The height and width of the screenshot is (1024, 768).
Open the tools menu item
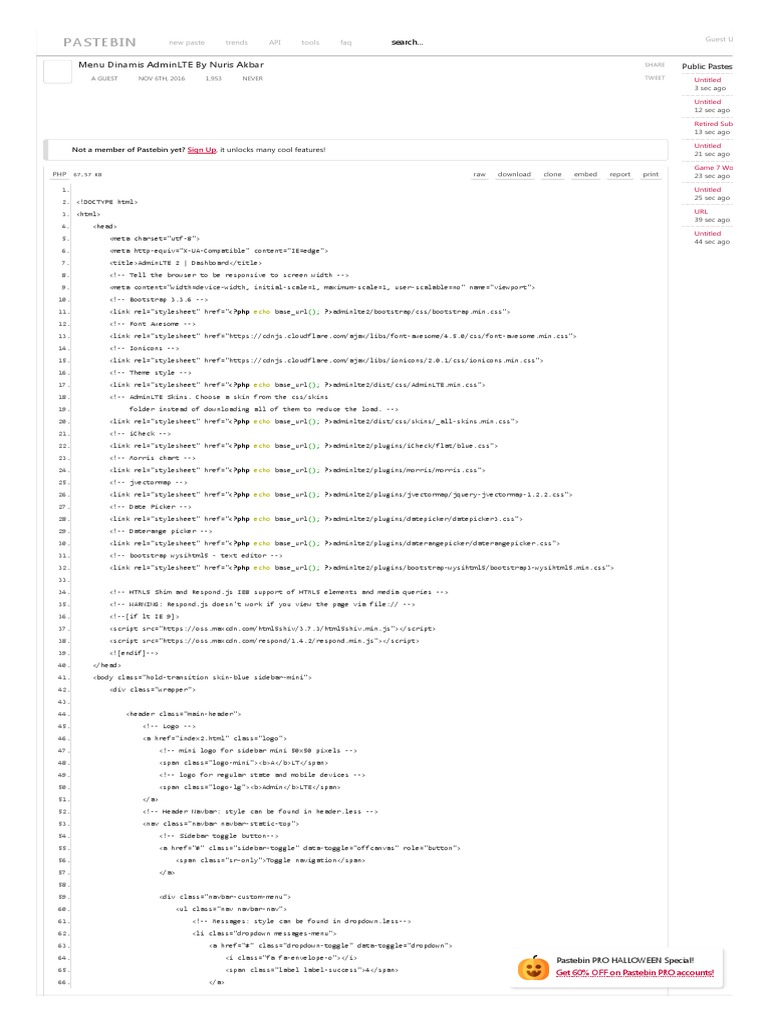pos(310,42)
